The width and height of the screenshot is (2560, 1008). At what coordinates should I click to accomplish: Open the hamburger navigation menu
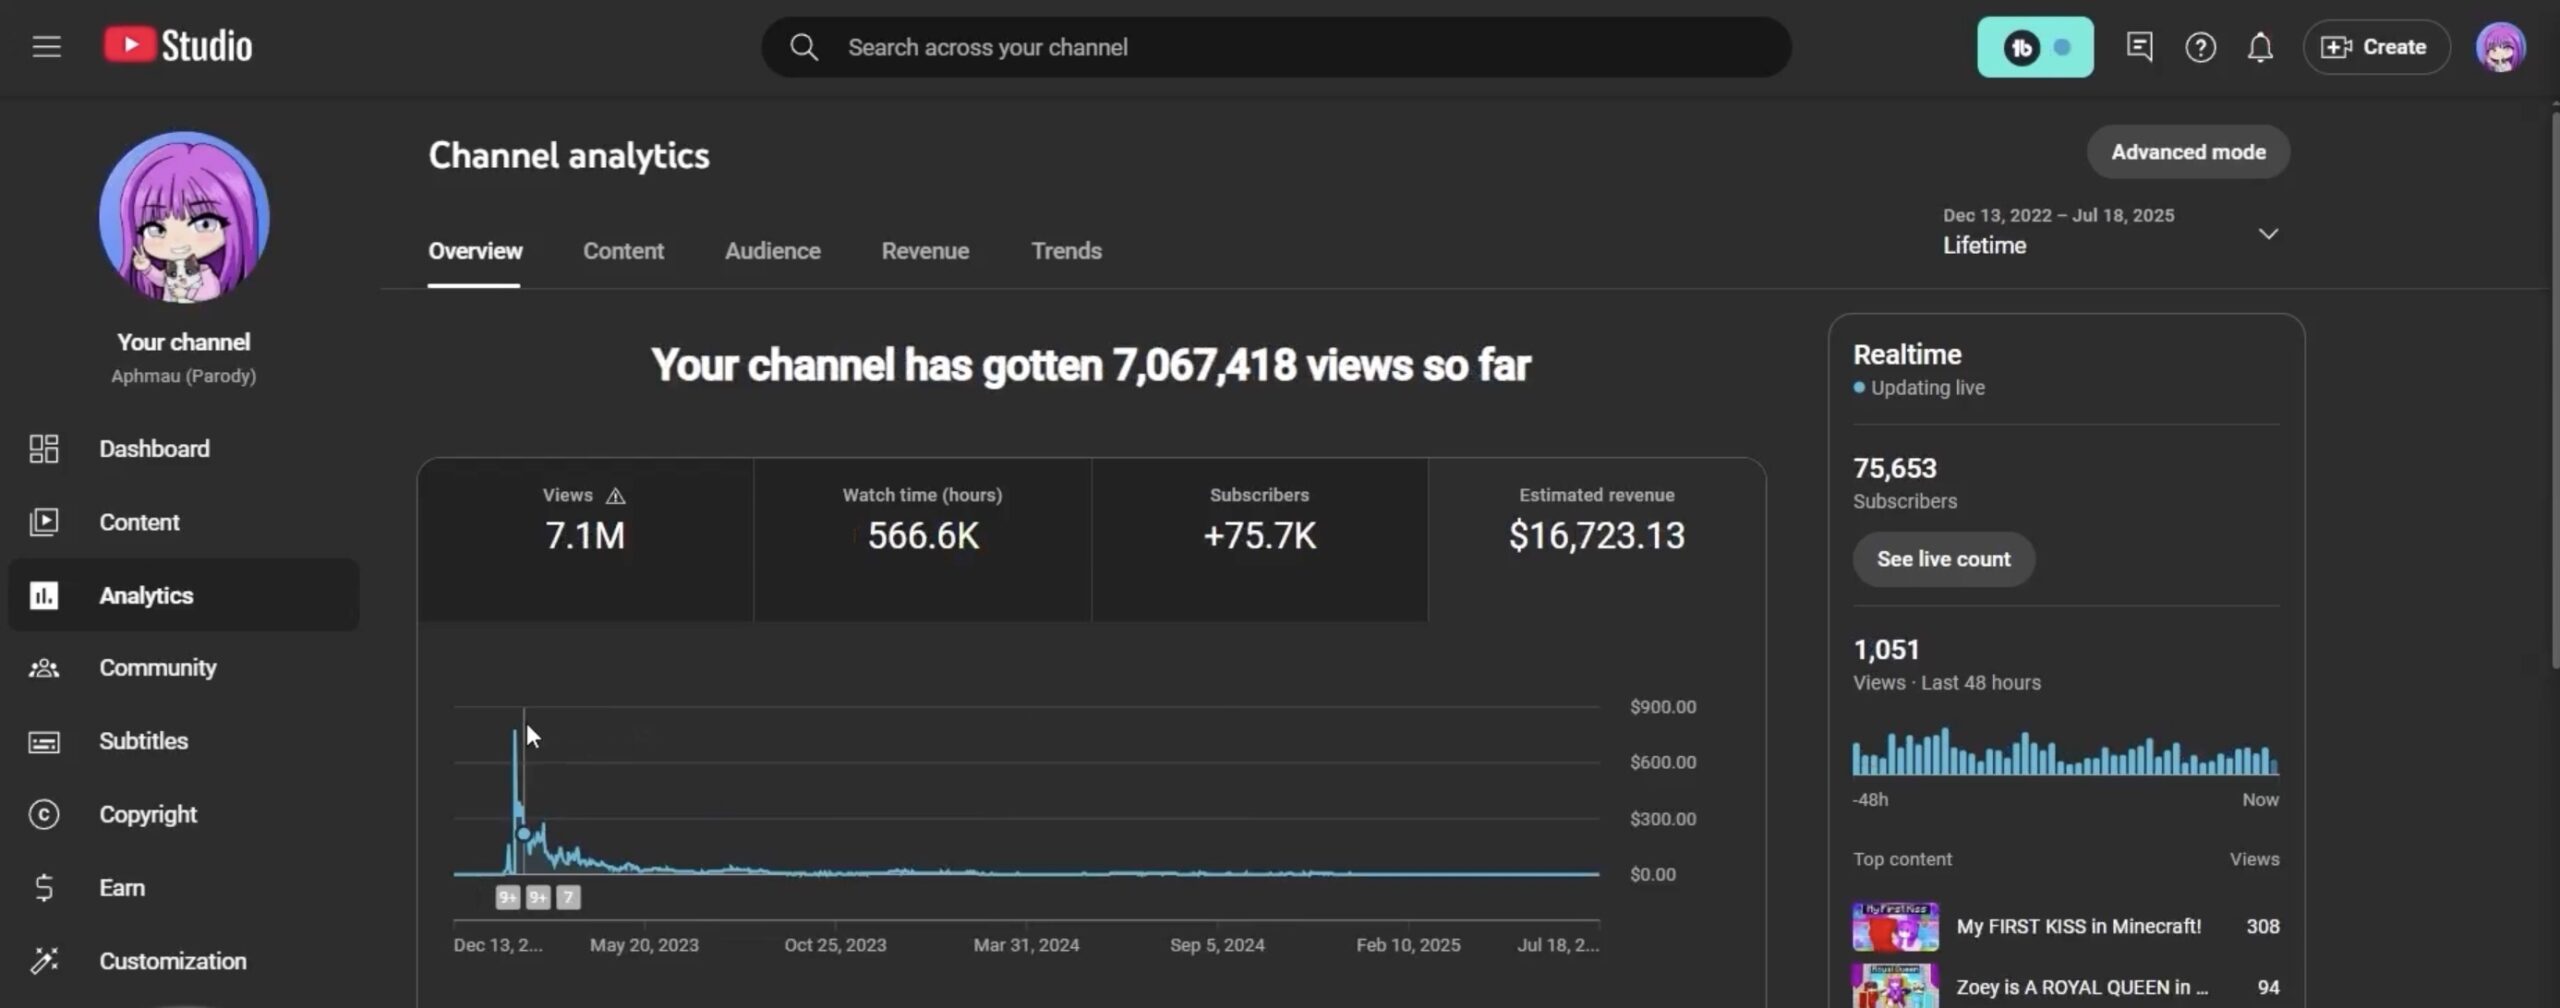point(46,47)
